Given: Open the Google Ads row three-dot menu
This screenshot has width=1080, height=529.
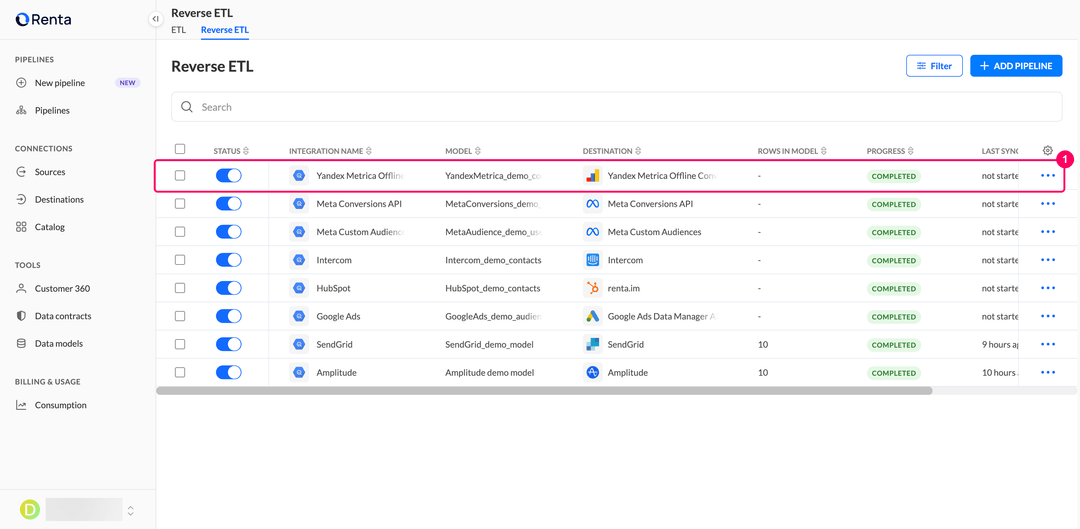Looking at the screenshot, I should pos(1048,316).
